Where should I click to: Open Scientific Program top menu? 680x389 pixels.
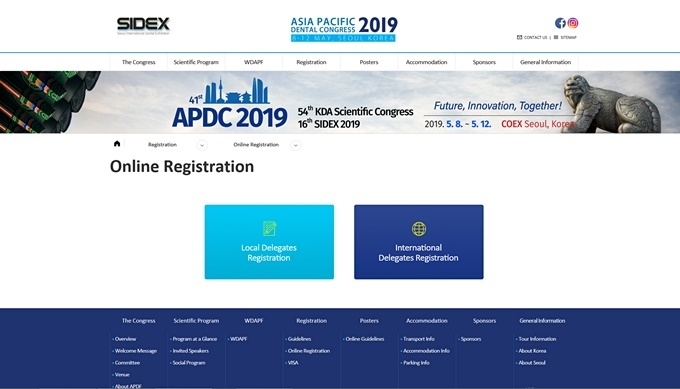click(x=196, y=62)
